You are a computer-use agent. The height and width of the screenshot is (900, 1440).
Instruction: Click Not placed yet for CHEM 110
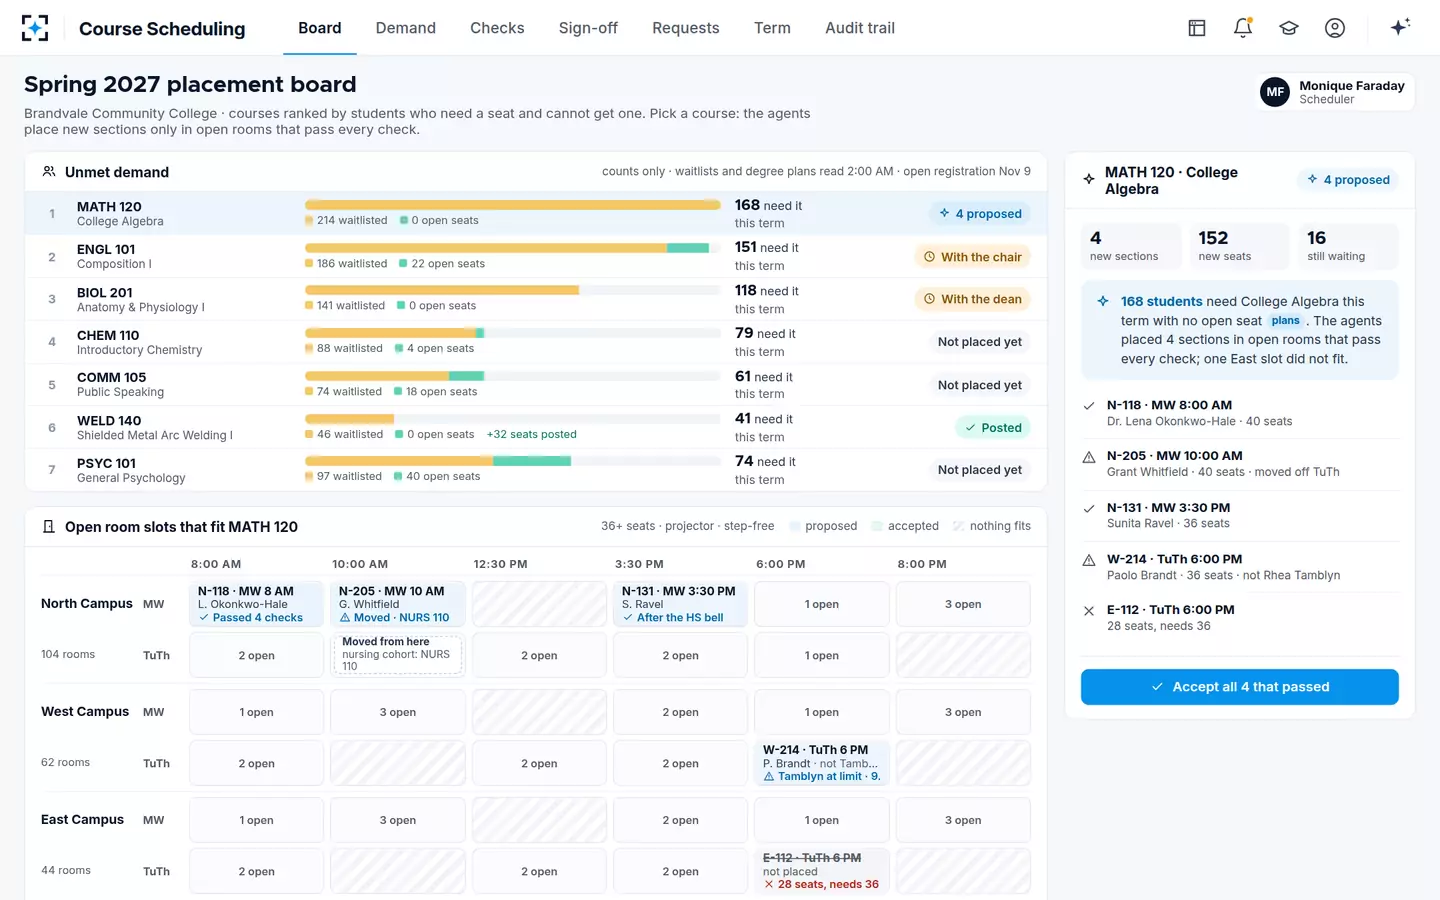click(980, 342)
